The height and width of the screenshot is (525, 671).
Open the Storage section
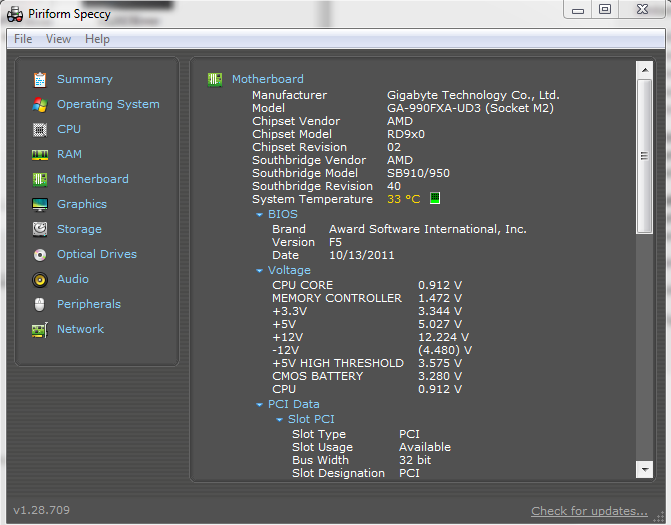click(79, 229)
